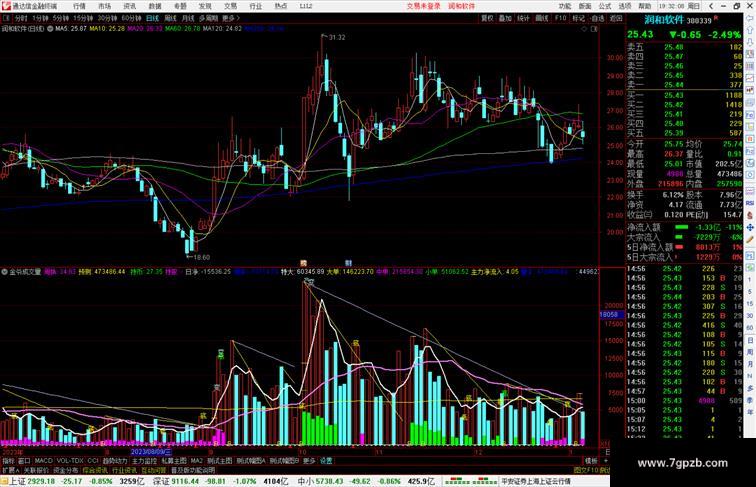
Task: Click the 叠加 toolbar button
Action: [505, 18]
